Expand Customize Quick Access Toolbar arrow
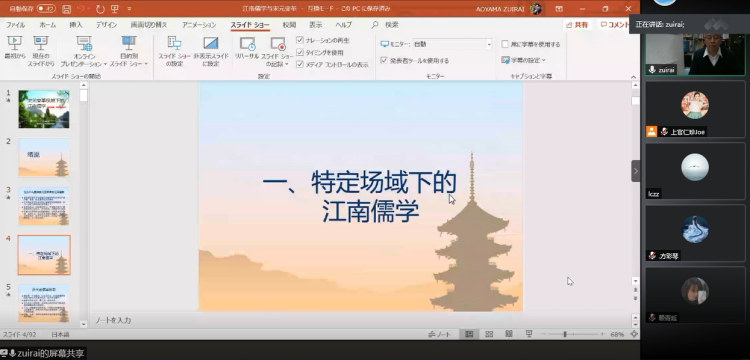Screen dimensions: 750x360 coord(130,9)
